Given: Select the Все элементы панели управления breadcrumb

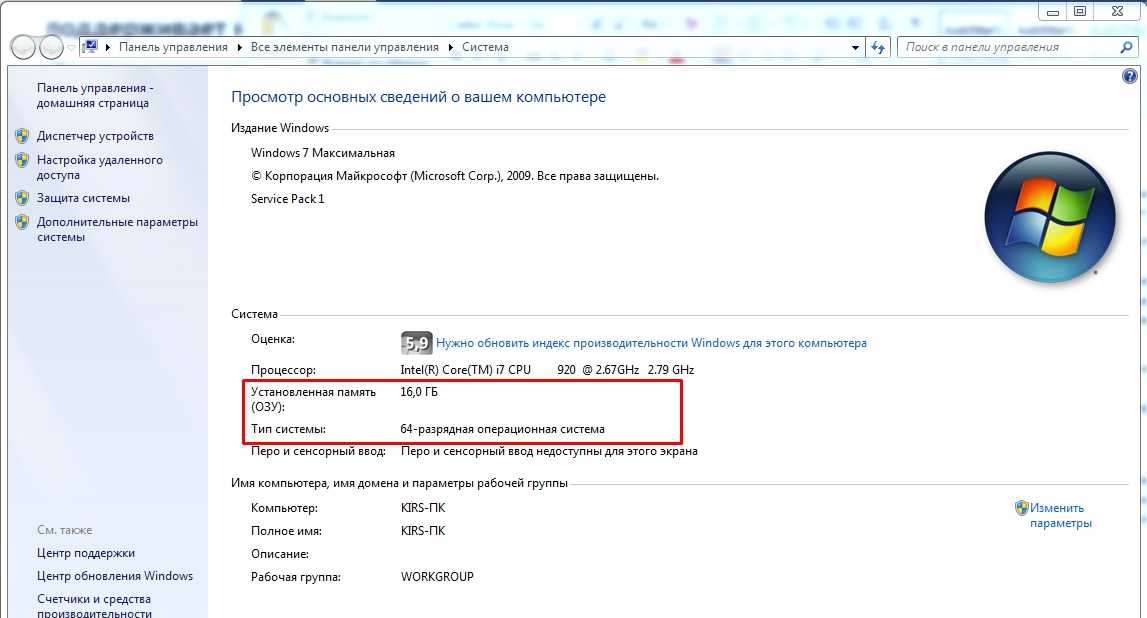Looking at the screenshot, I should point(344,47).
